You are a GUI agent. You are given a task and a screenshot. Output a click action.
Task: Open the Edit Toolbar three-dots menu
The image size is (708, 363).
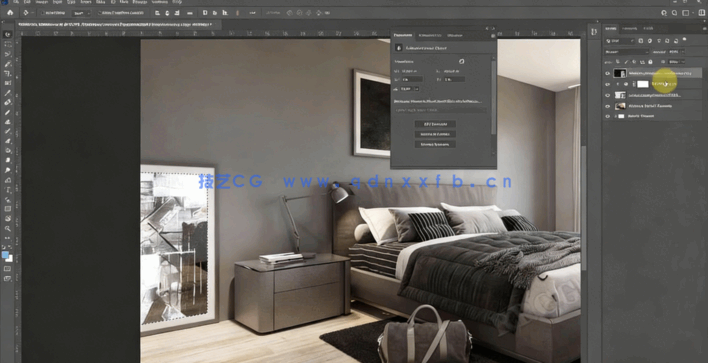pos(8,237)
